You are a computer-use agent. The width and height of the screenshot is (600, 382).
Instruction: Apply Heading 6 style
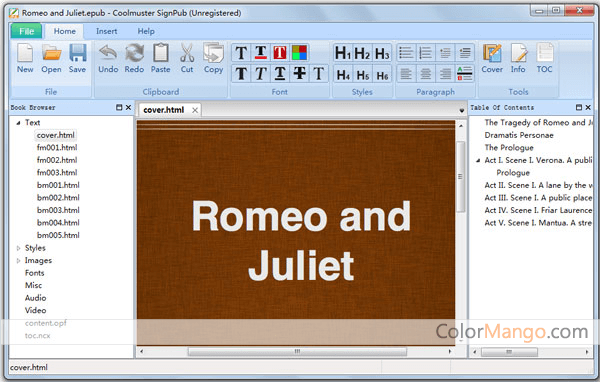click(x=382, y=73)
